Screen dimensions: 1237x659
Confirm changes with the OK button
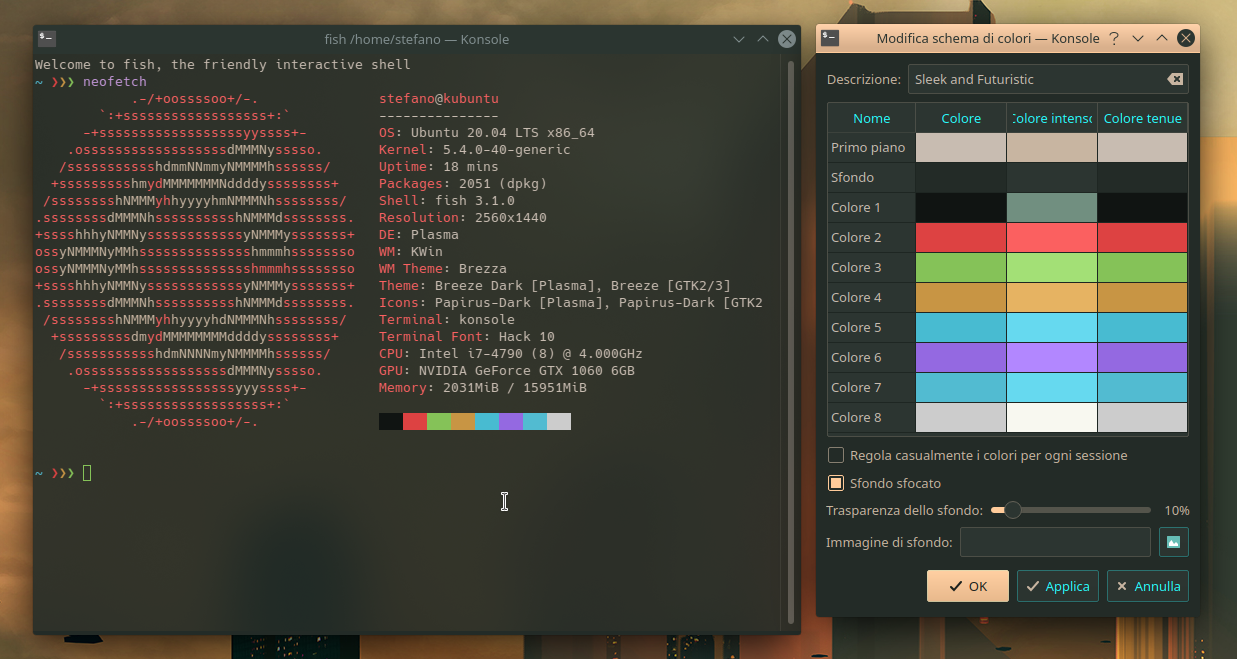968,586
